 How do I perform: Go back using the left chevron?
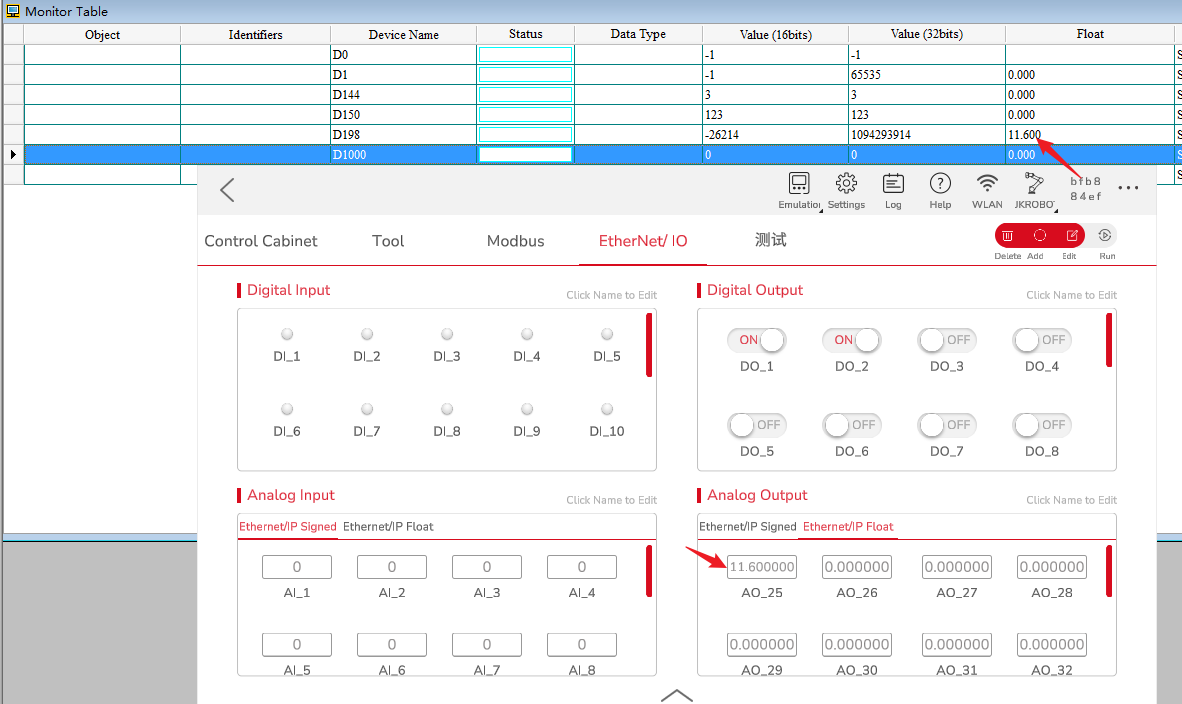click(227, 190)
